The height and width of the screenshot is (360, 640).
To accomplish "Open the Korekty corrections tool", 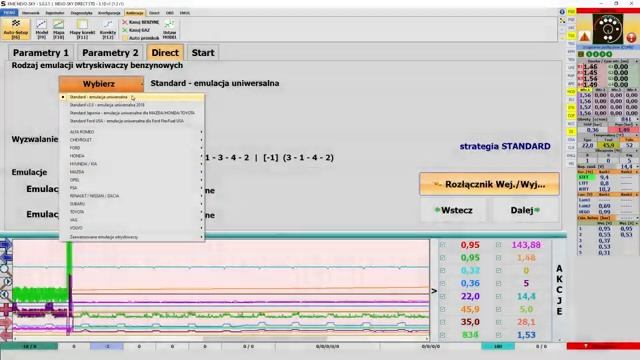I will tap(108, 29).
